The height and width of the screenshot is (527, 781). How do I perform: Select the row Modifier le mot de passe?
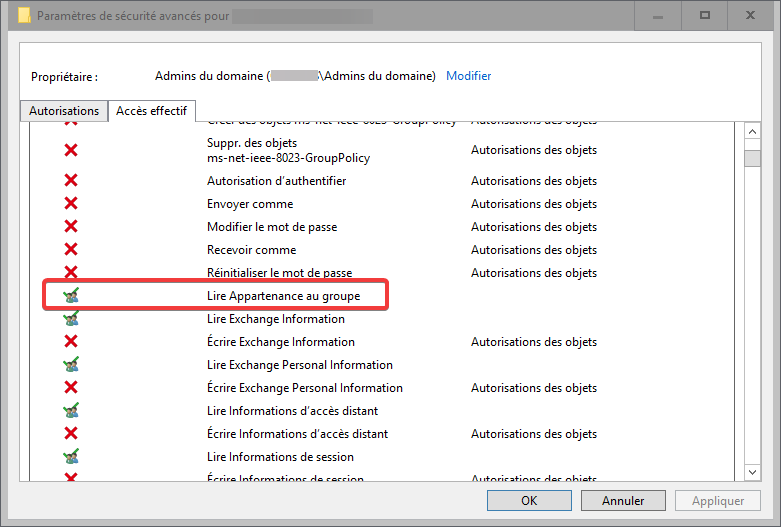(382, 227)
